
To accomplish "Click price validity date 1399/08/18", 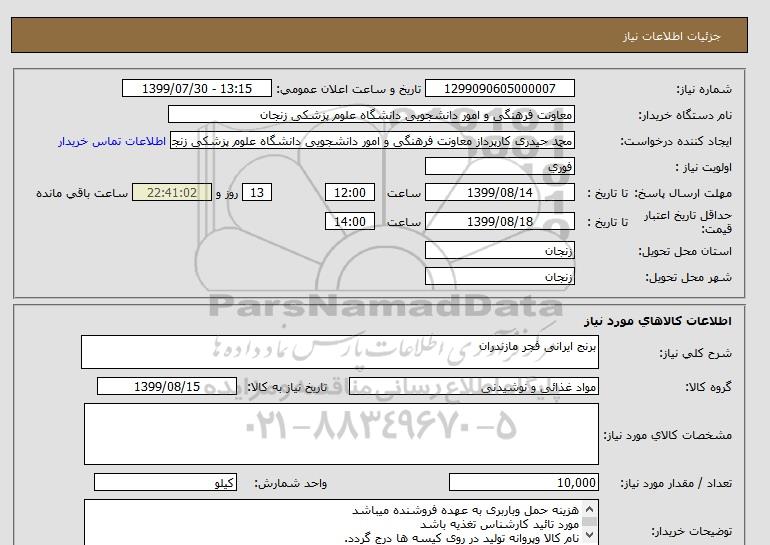I will tap(499, 221).
